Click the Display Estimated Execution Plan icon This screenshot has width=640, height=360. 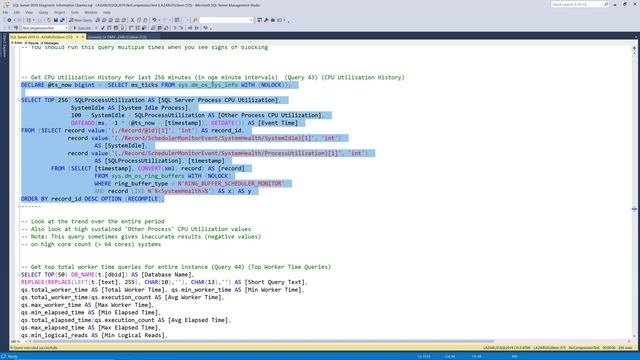tap(109, 28)
